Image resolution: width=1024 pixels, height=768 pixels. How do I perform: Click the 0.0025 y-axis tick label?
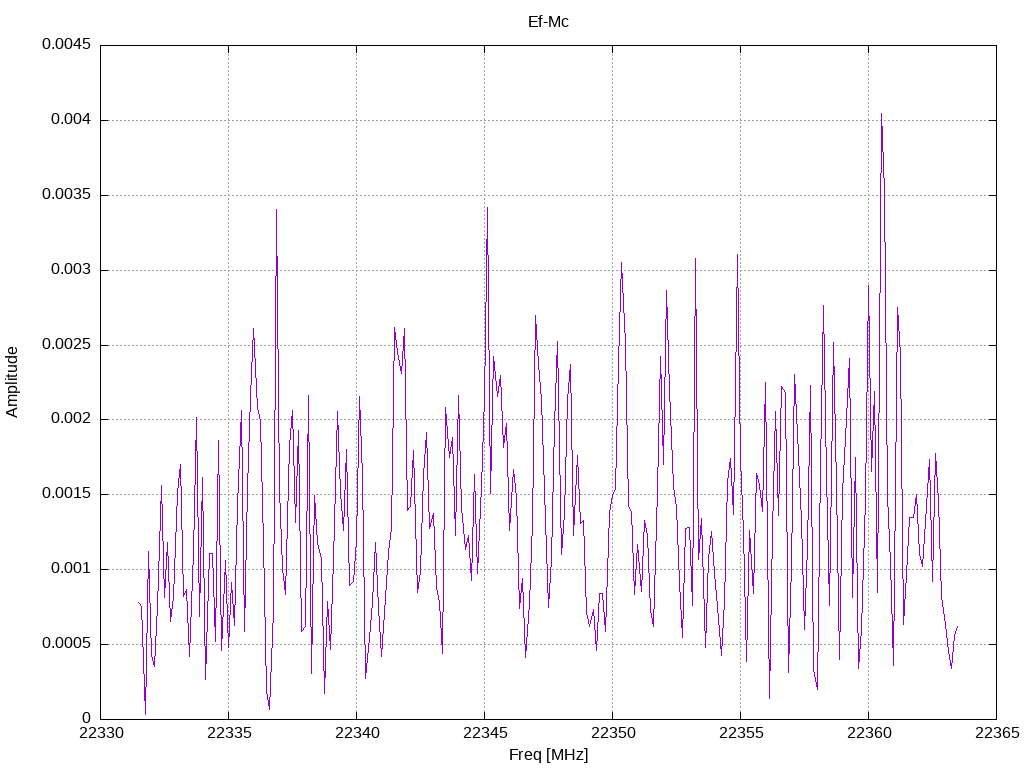click(x=67, y=344)
